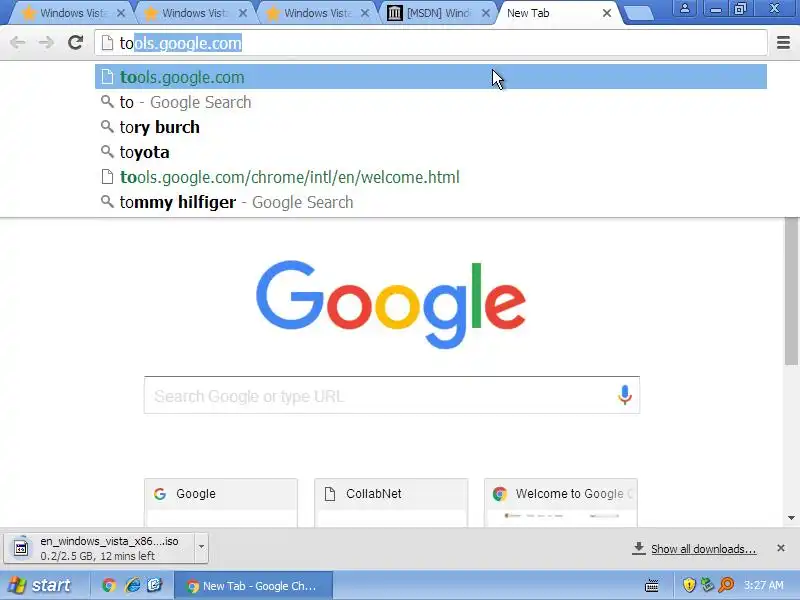Open the Chrome hamburger menu
The image size is (800, 600).
click(x=783, y=43)
